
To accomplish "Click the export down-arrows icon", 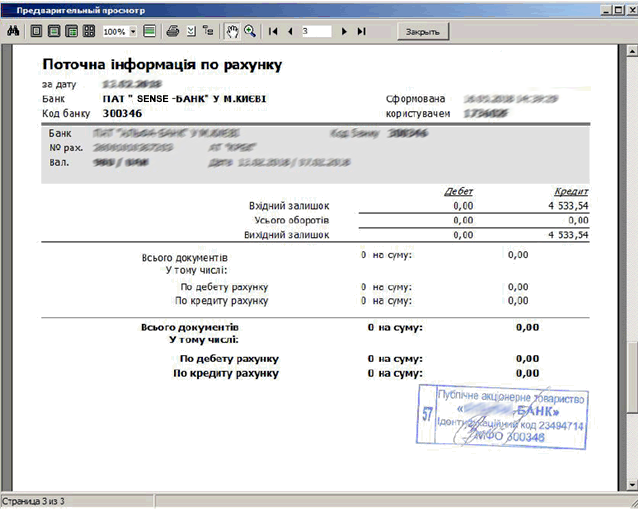I will click(x=191, y=31).
